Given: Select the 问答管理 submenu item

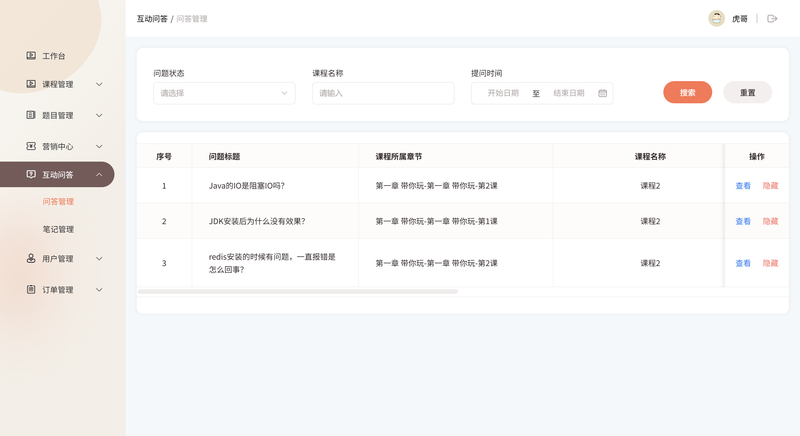Looking at the screenshot, I should coord(58,201).
